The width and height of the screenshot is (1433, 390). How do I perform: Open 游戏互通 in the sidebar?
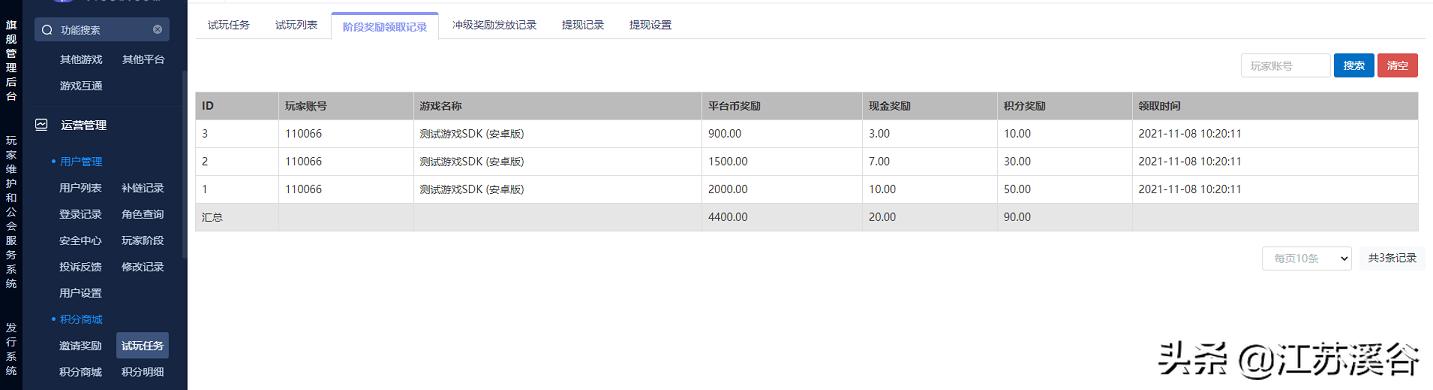coord(81,86)
